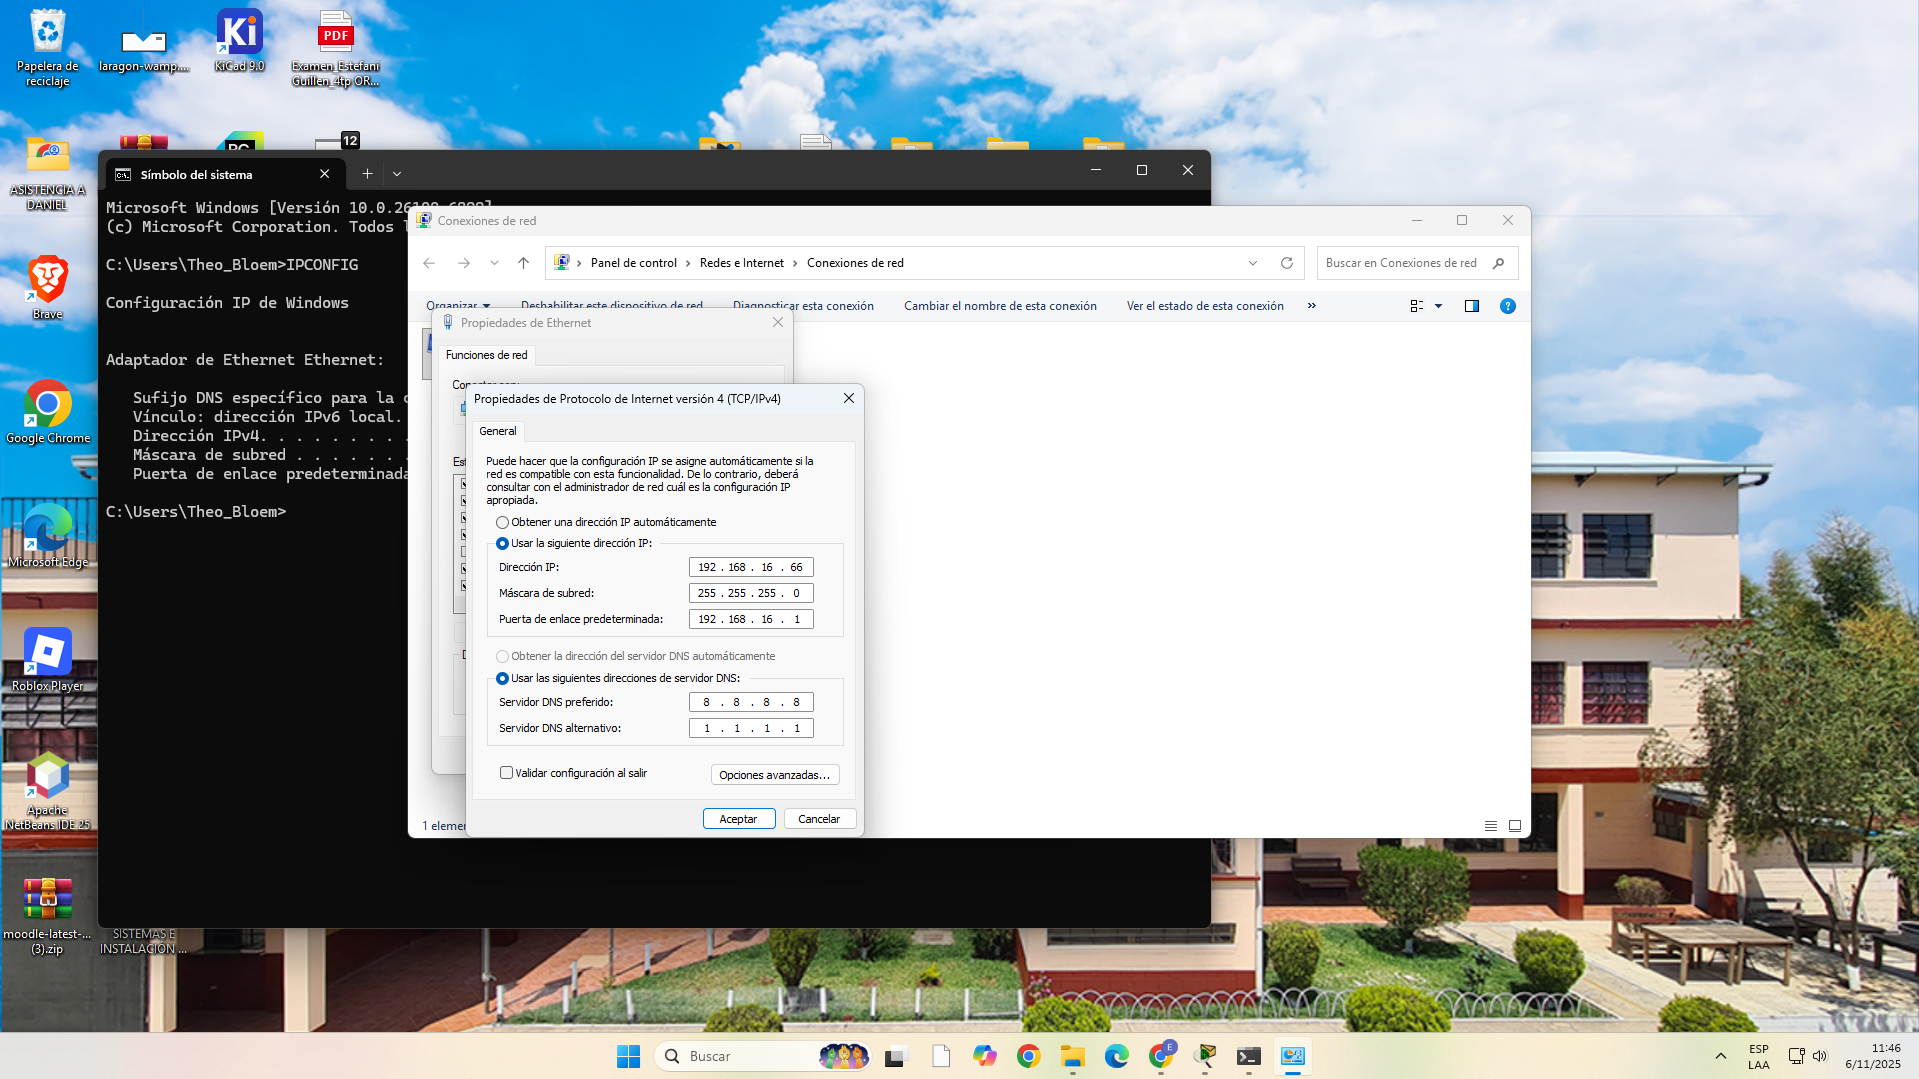Refresh the Conexiones de red folder view
Viewport: 1919px width, 1079px height.
(x=1287, y=262)
